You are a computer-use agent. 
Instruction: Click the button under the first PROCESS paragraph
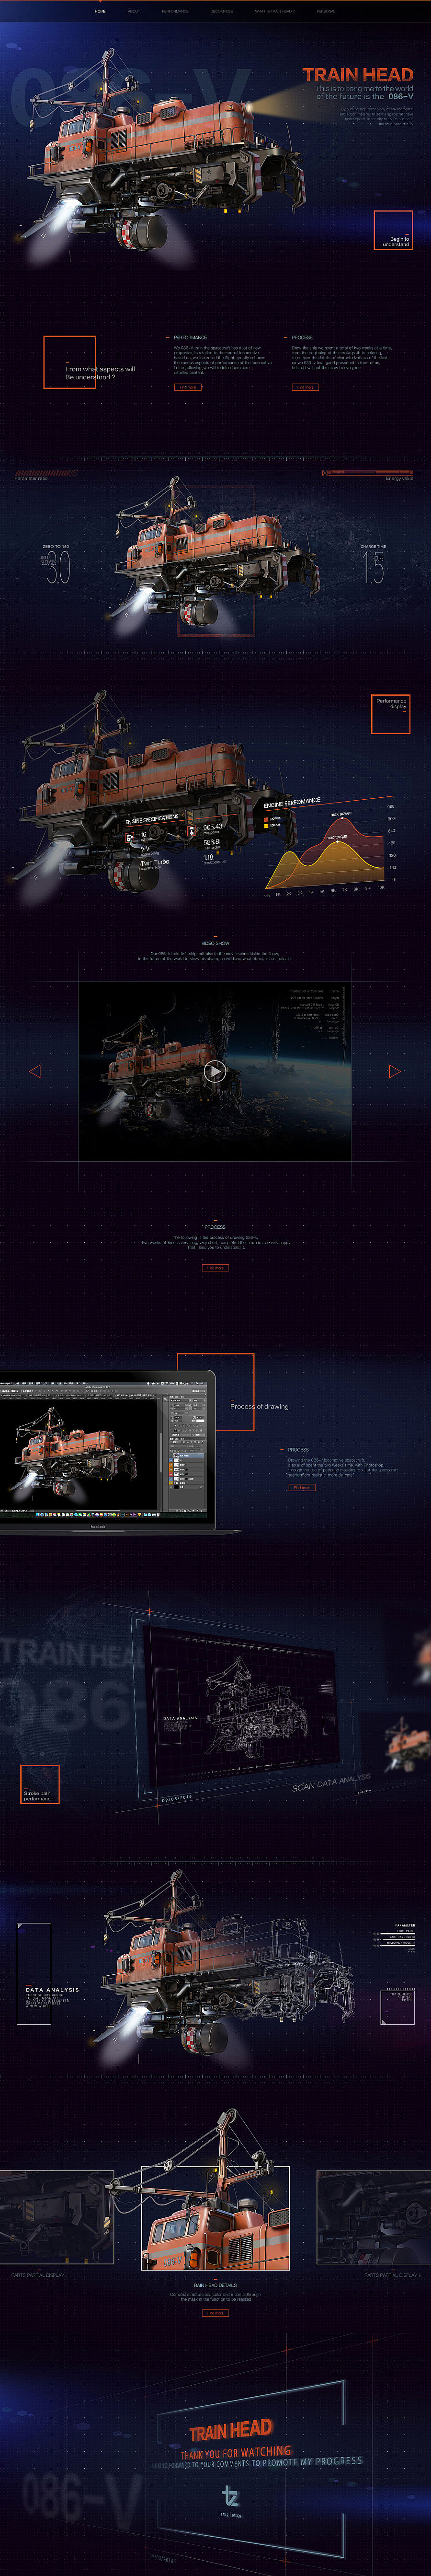pyautogui.click(x=305, y=387)
